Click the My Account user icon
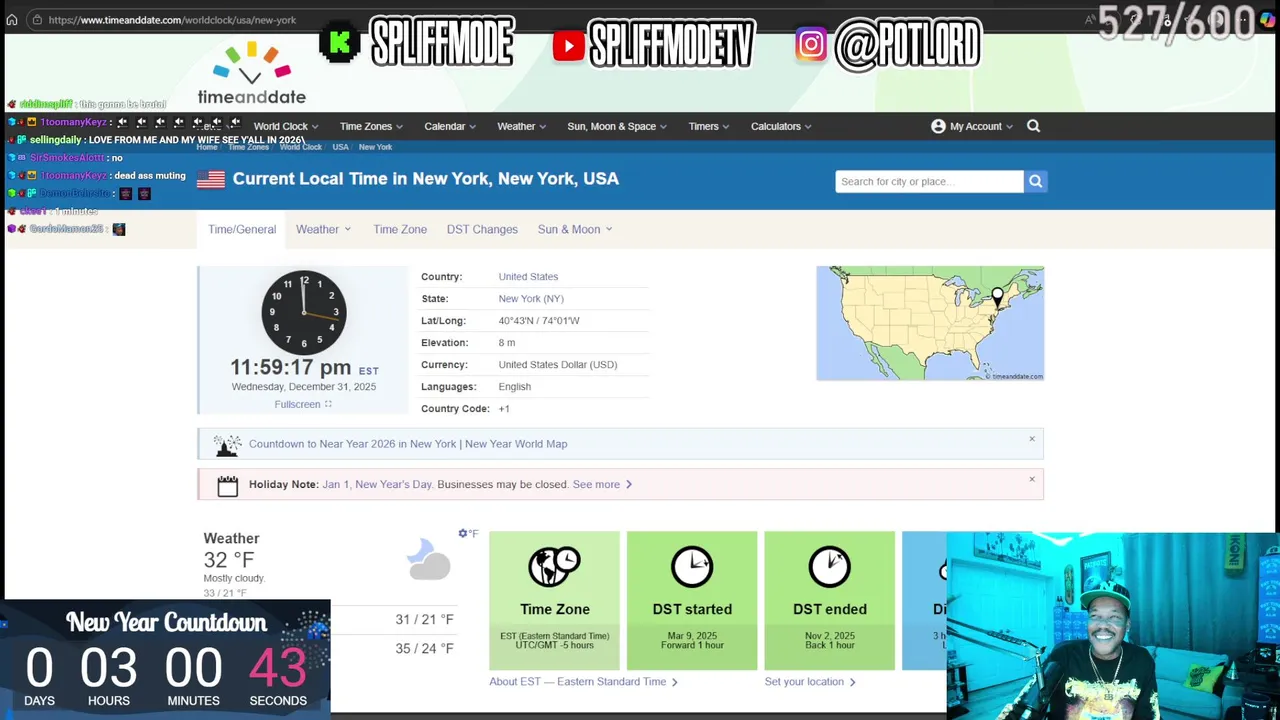The image size is (1280, 720). point(938,126)
